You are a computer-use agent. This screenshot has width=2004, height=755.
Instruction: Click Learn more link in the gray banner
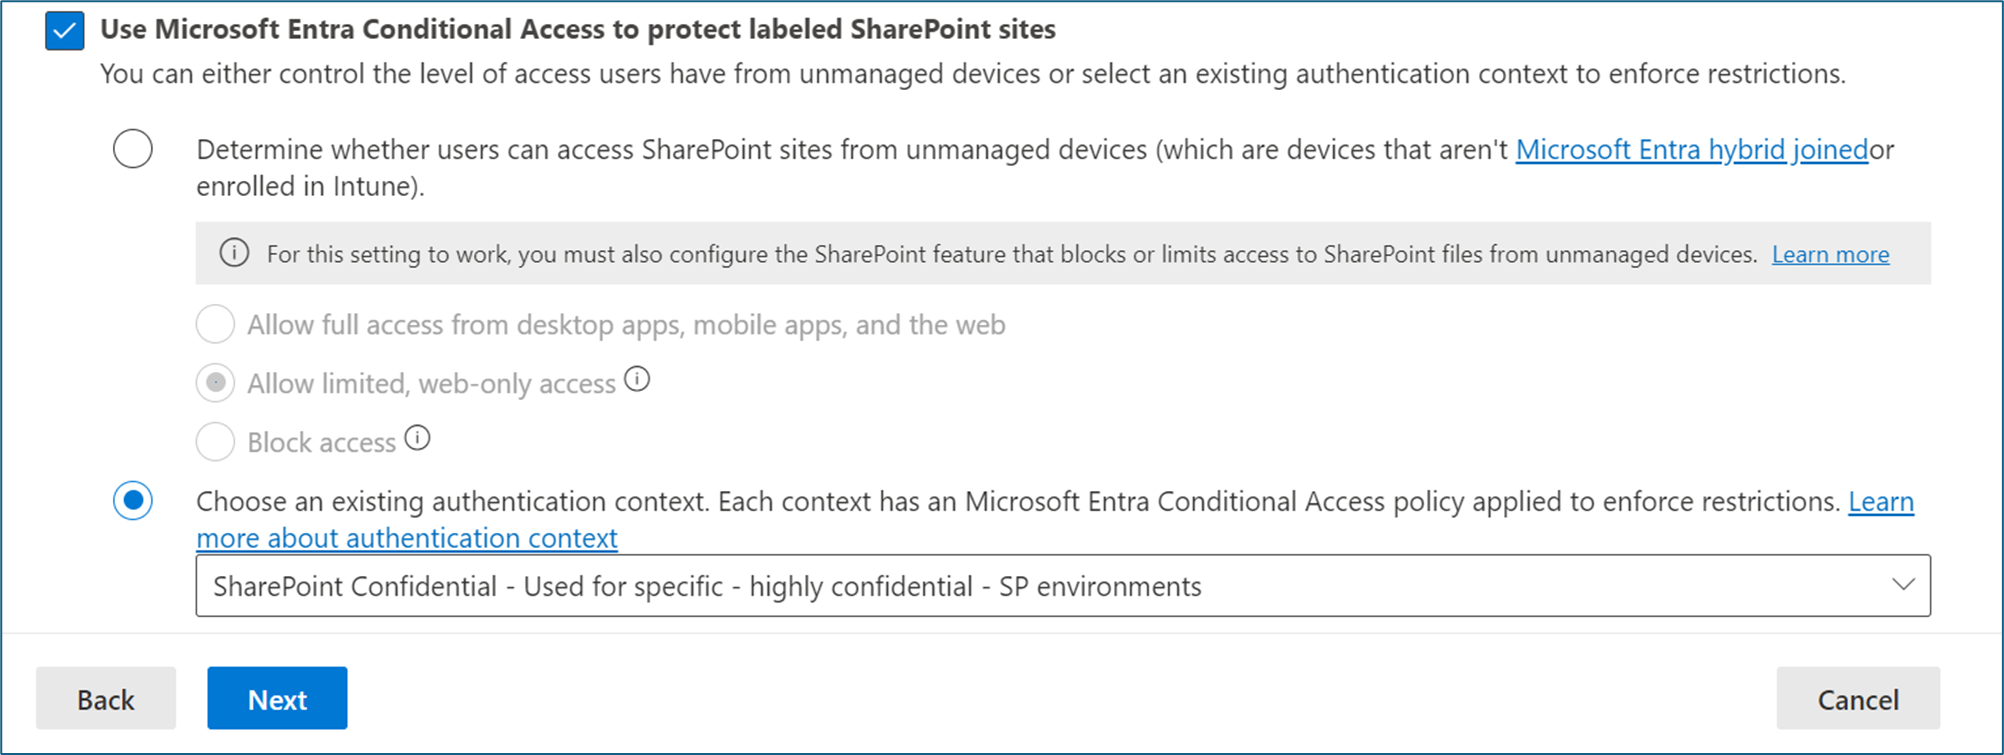(x=1830, y=255)
